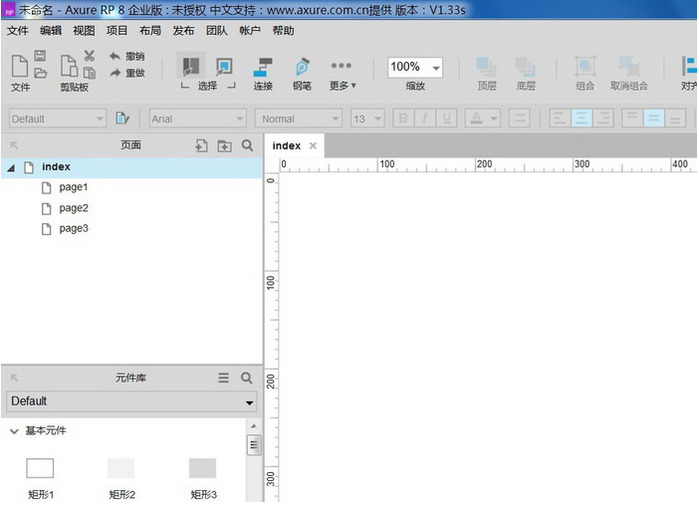Screen dimensions: 699x505
Task: Click the scissors Cut icon
Action: coord(89,56)
